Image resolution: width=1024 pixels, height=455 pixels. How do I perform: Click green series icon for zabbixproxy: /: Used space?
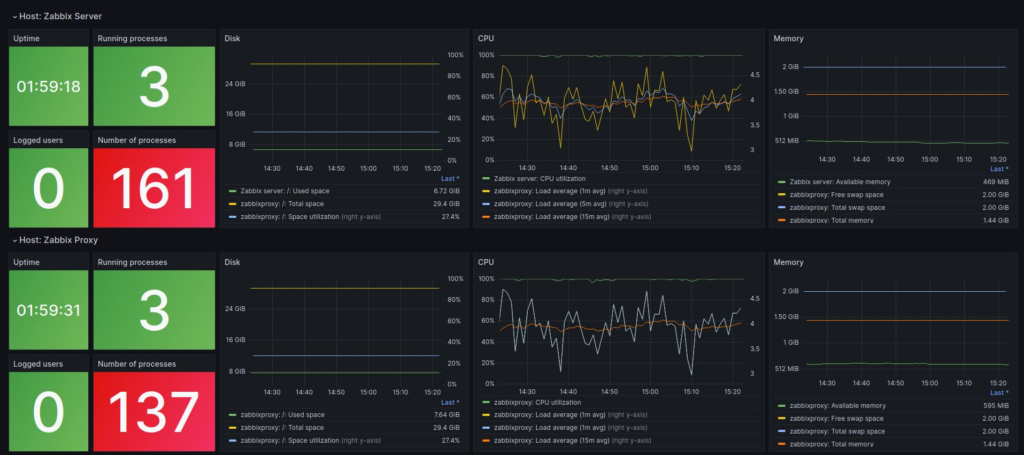click(233, 414)
